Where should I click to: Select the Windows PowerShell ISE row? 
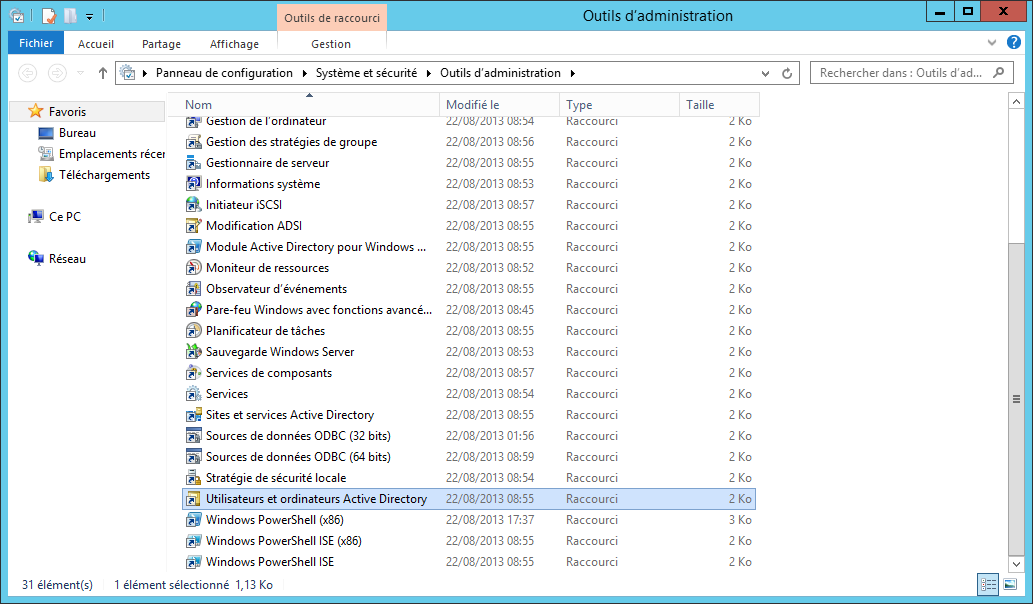tap(469, 562)
